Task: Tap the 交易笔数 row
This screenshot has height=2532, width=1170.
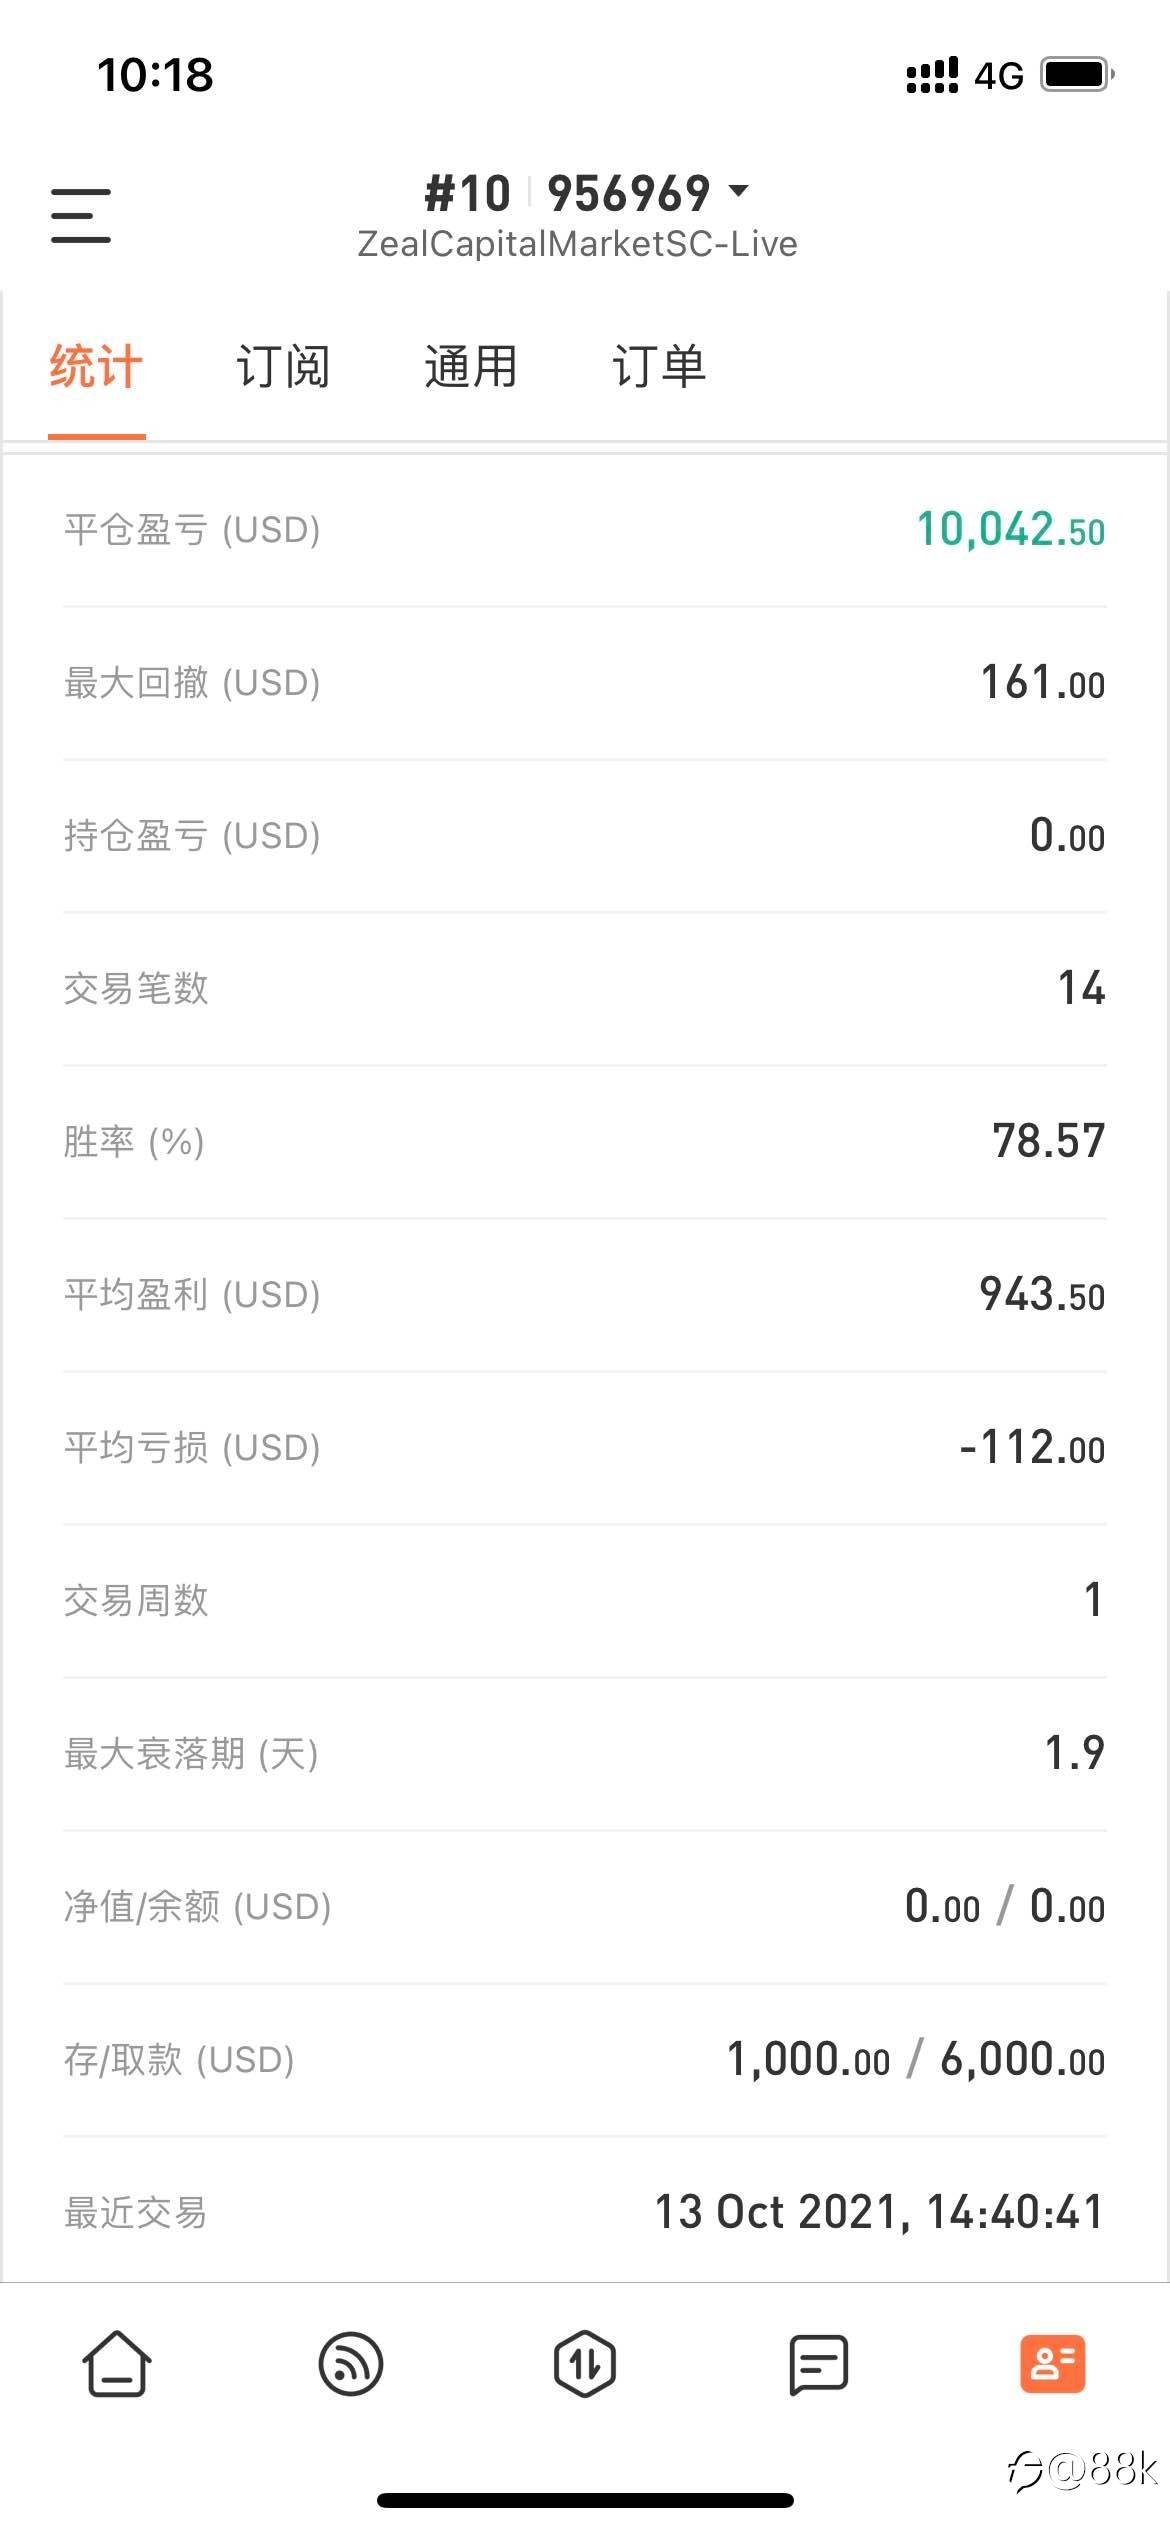Action: tap(585, 989)
